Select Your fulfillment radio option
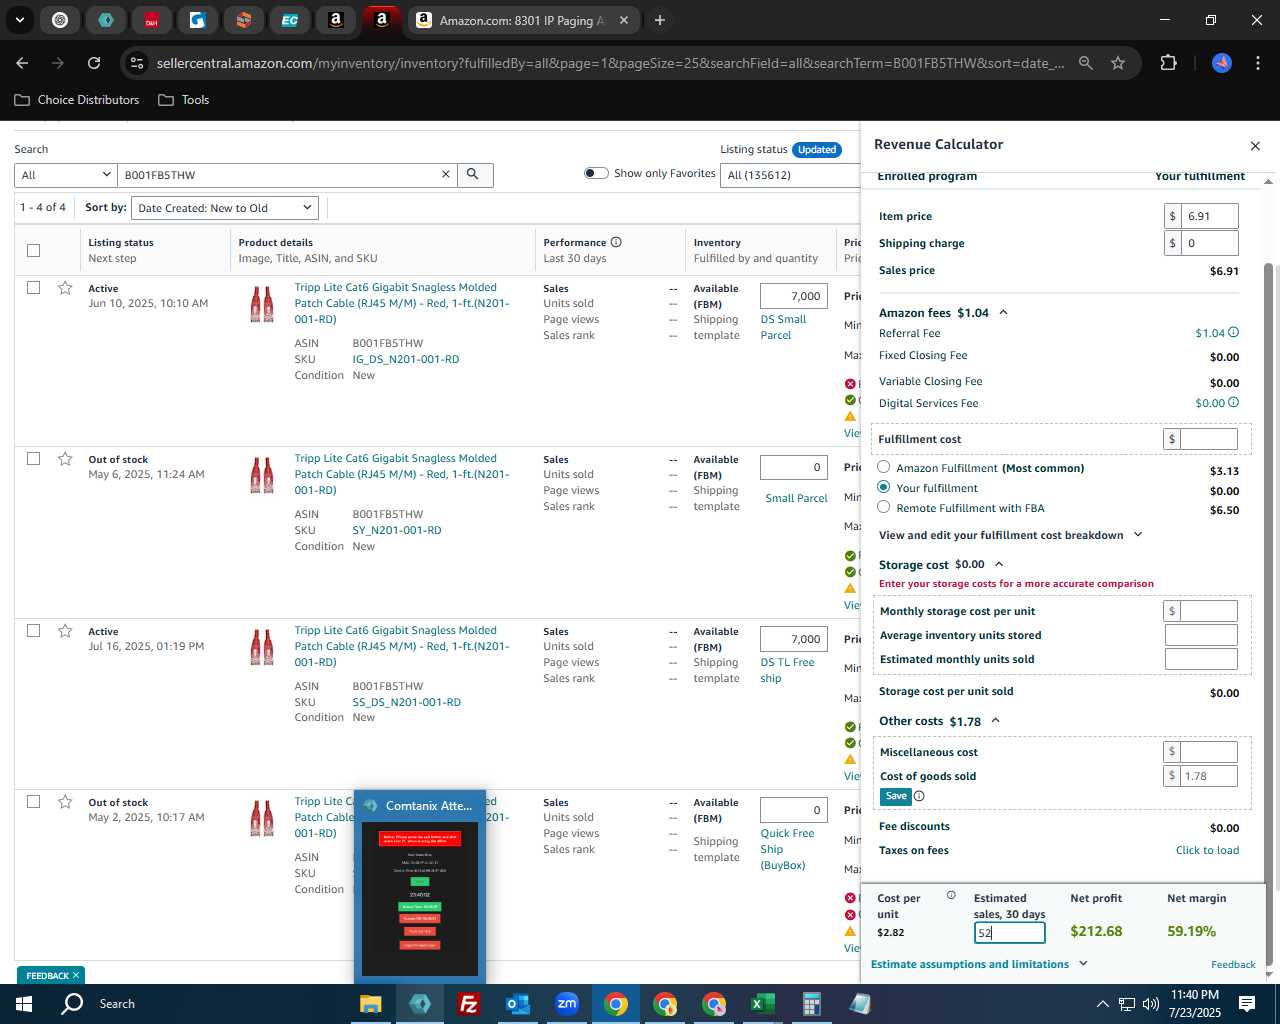The image size is (1280, 1024). (x=884, y=487)
